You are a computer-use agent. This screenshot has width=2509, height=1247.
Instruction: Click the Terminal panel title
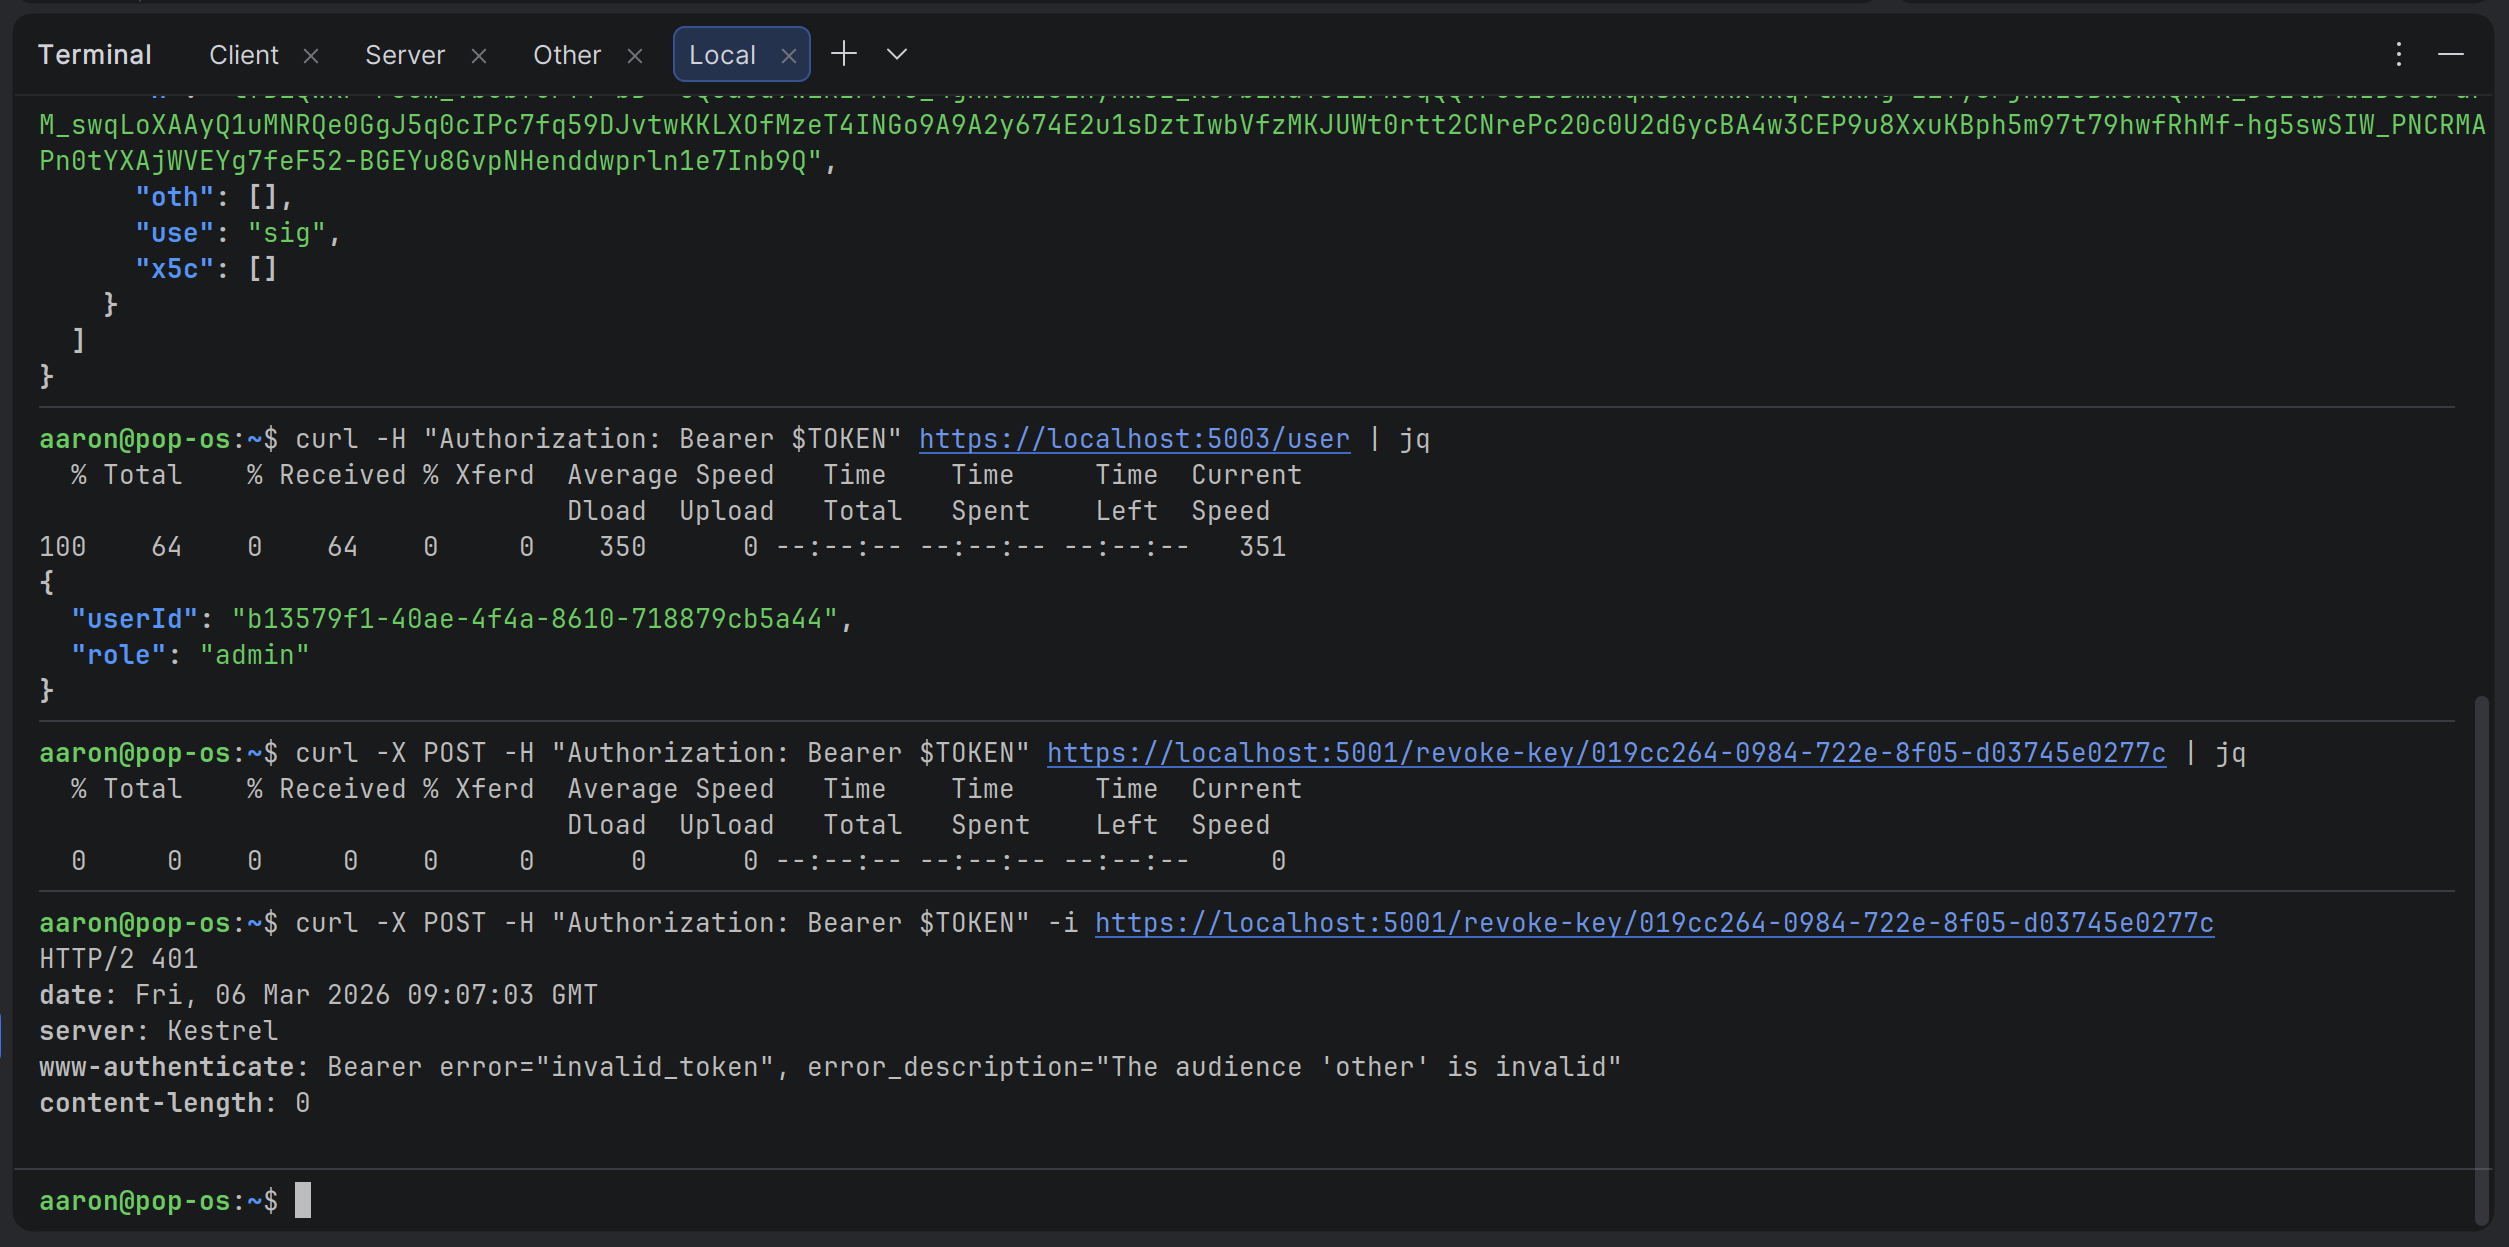click(94, 55)
